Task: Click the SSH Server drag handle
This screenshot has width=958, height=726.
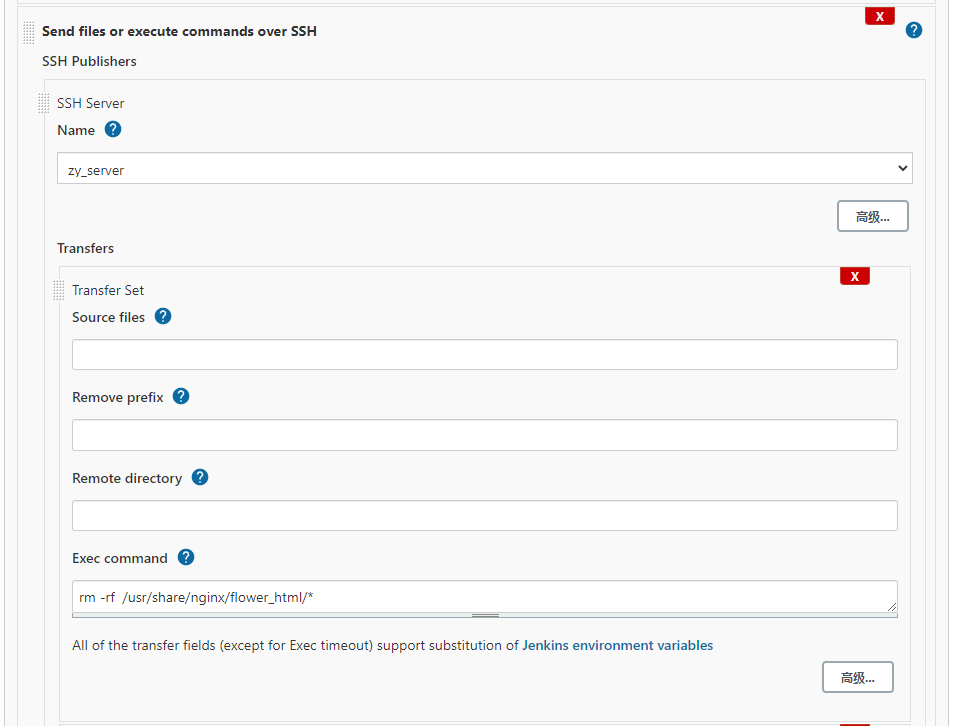Action: click(43, 103)
